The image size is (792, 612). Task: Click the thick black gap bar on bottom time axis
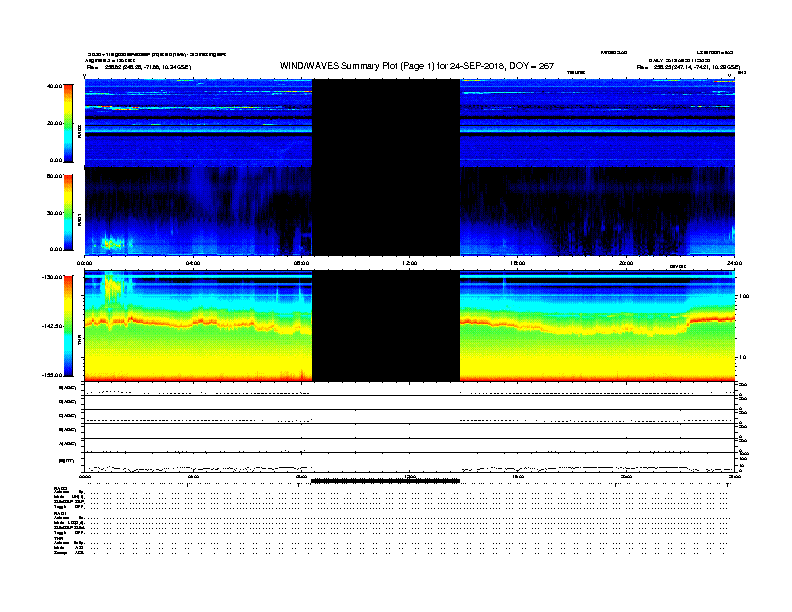click(385, 481)
